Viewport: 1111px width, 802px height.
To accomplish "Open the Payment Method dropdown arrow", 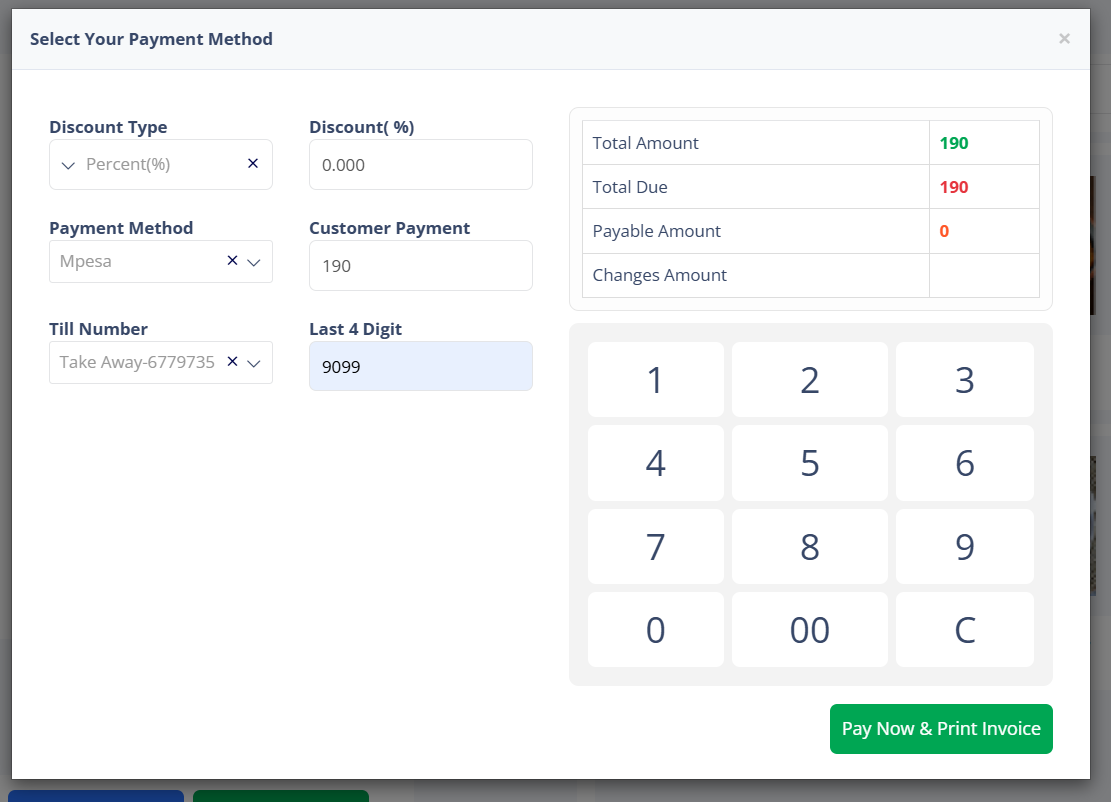I will click(x=254, y=262).
